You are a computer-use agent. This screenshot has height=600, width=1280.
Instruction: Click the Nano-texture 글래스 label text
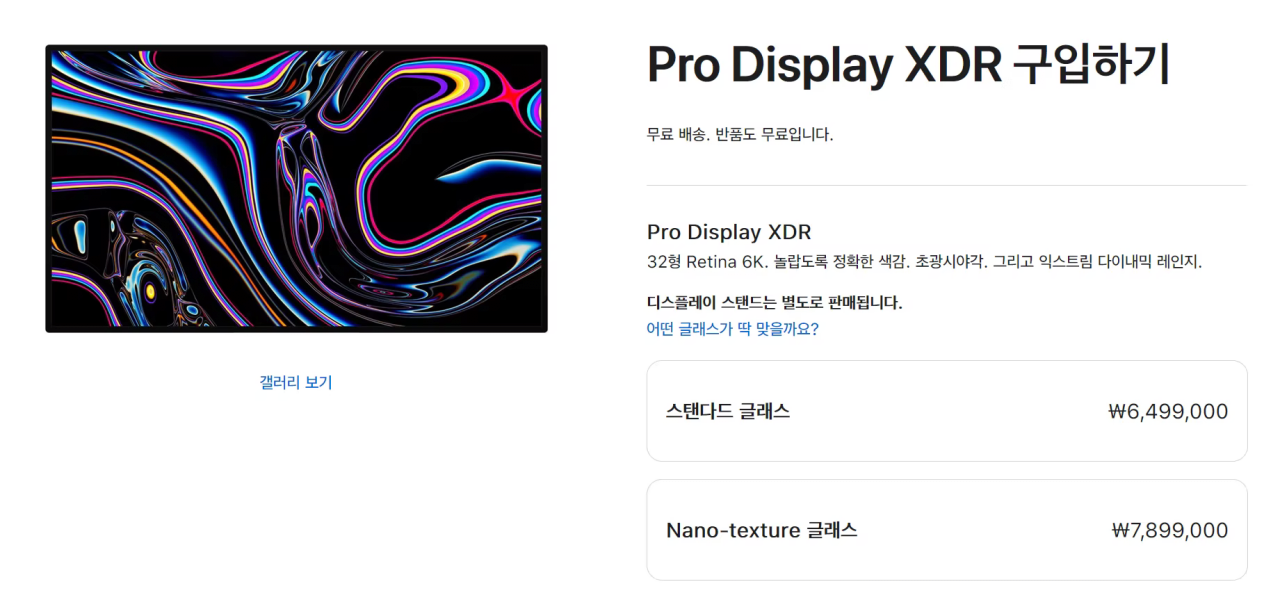tap(762, 530)
